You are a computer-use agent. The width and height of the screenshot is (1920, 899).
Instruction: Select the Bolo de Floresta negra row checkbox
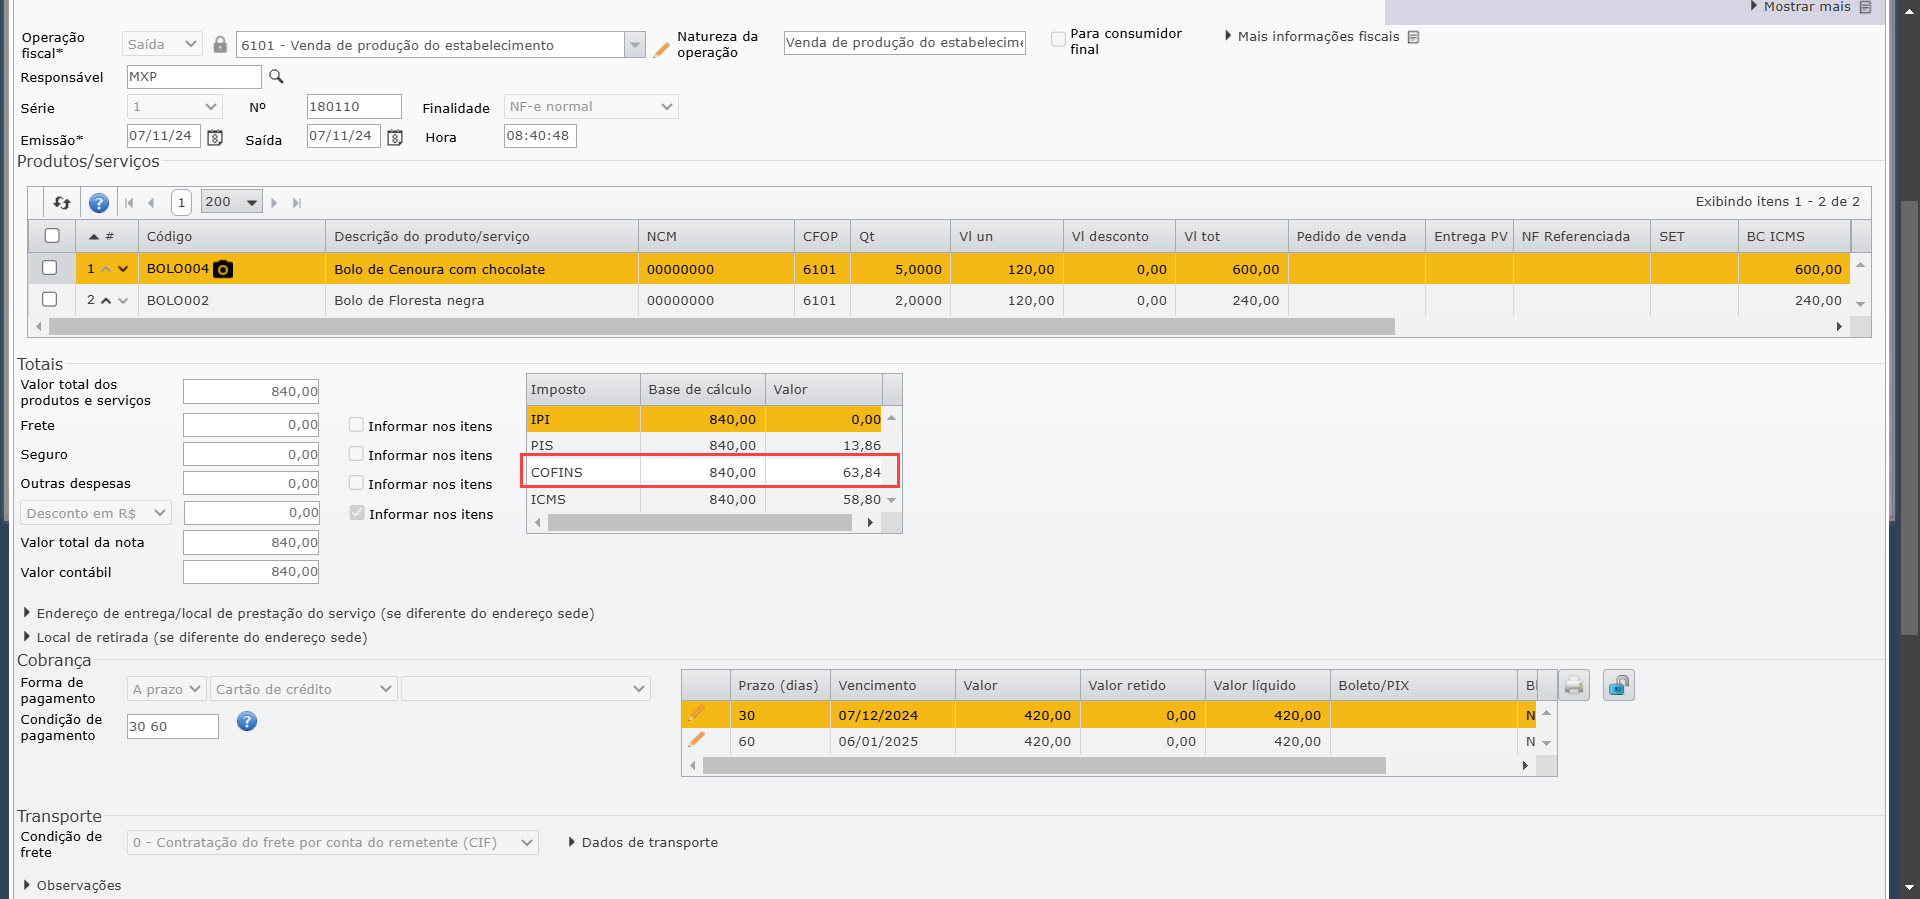coord(51,300)
